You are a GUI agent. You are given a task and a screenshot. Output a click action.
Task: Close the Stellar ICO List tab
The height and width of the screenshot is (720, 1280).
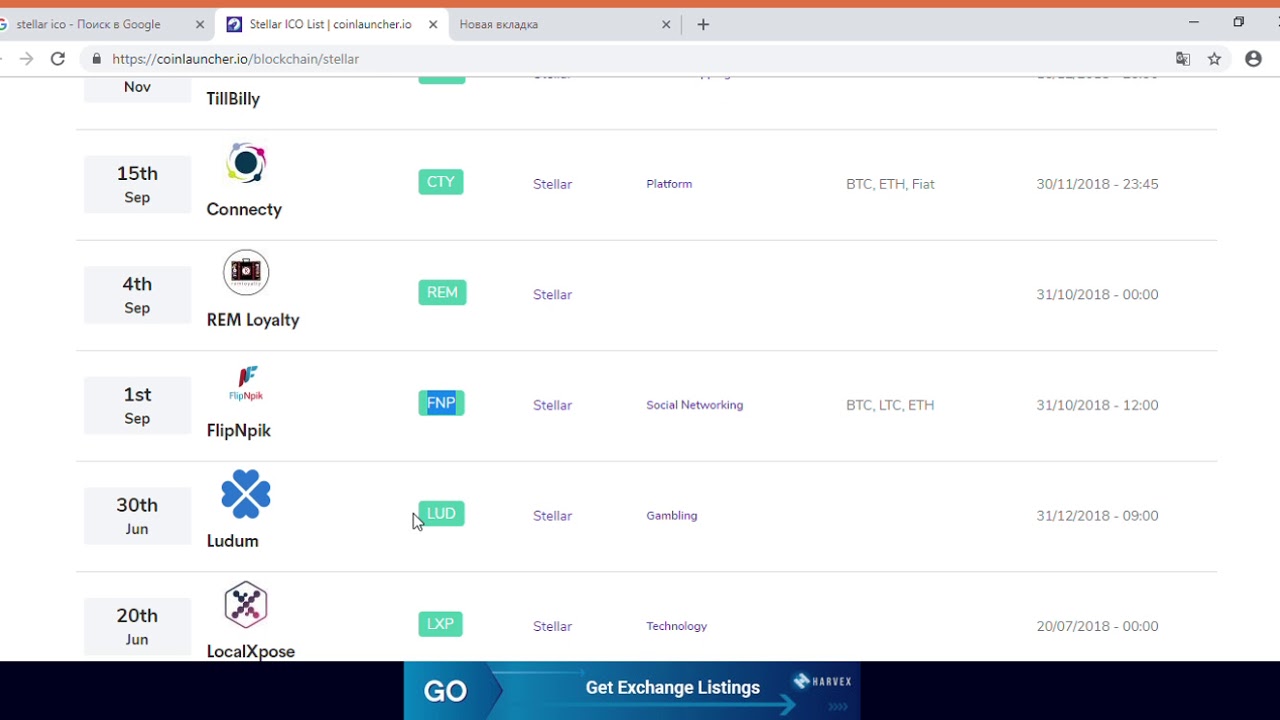coord(433,24)
